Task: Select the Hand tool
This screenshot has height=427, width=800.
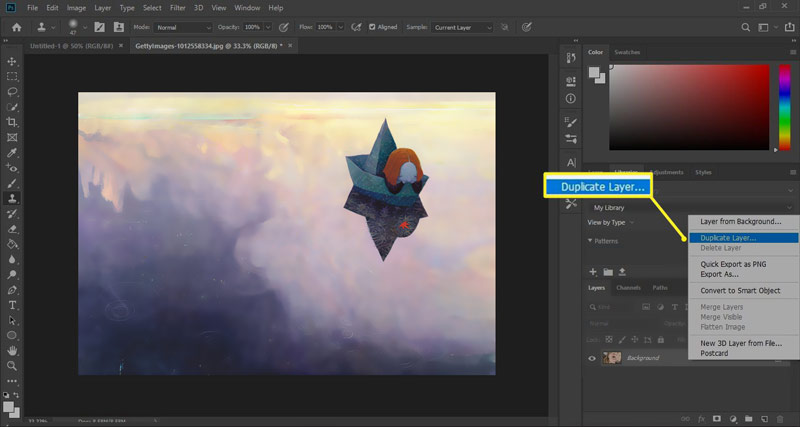Action: click(x=12, y=351)
